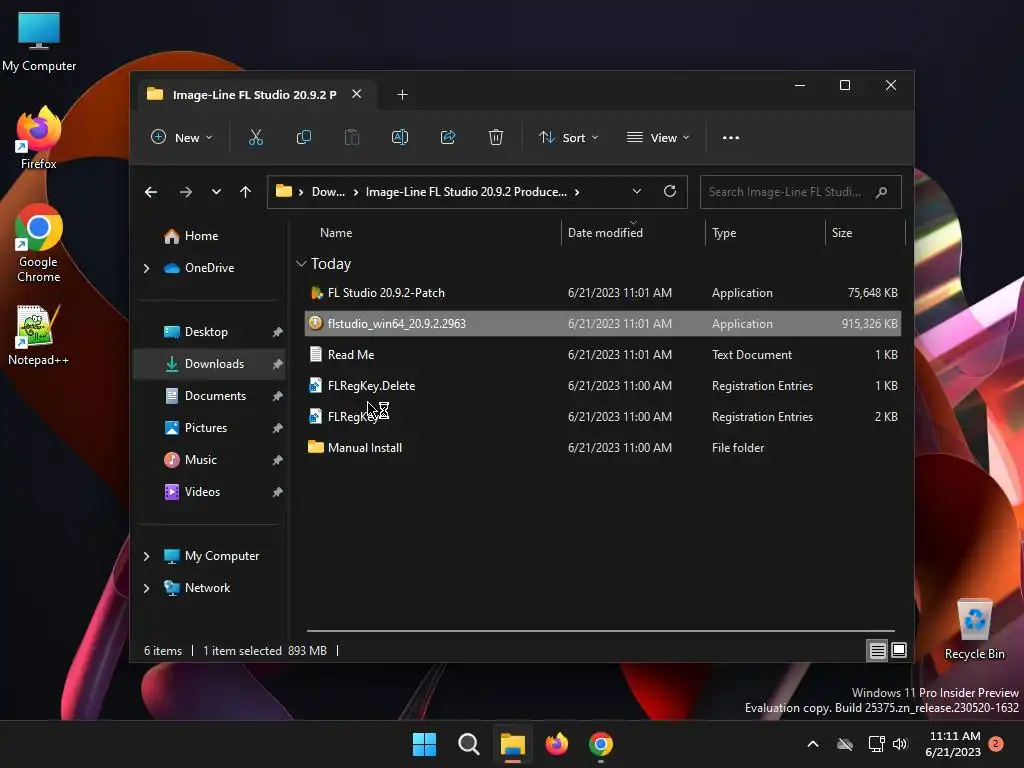Click the search magnifier in search box
This screenshot has height=768, width=1024.
click(x=881, y=192)
